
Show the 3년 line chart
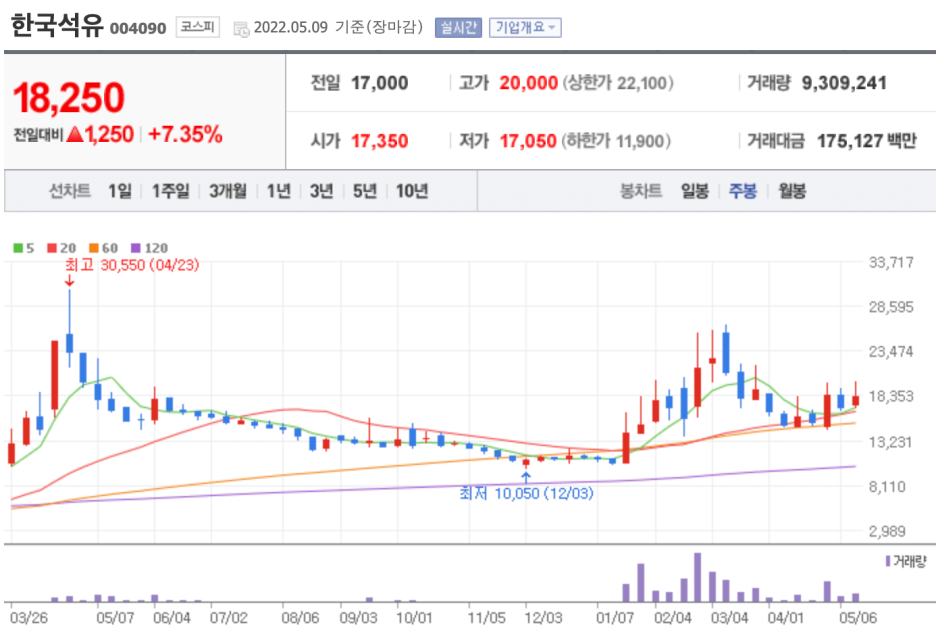[321, 191]
